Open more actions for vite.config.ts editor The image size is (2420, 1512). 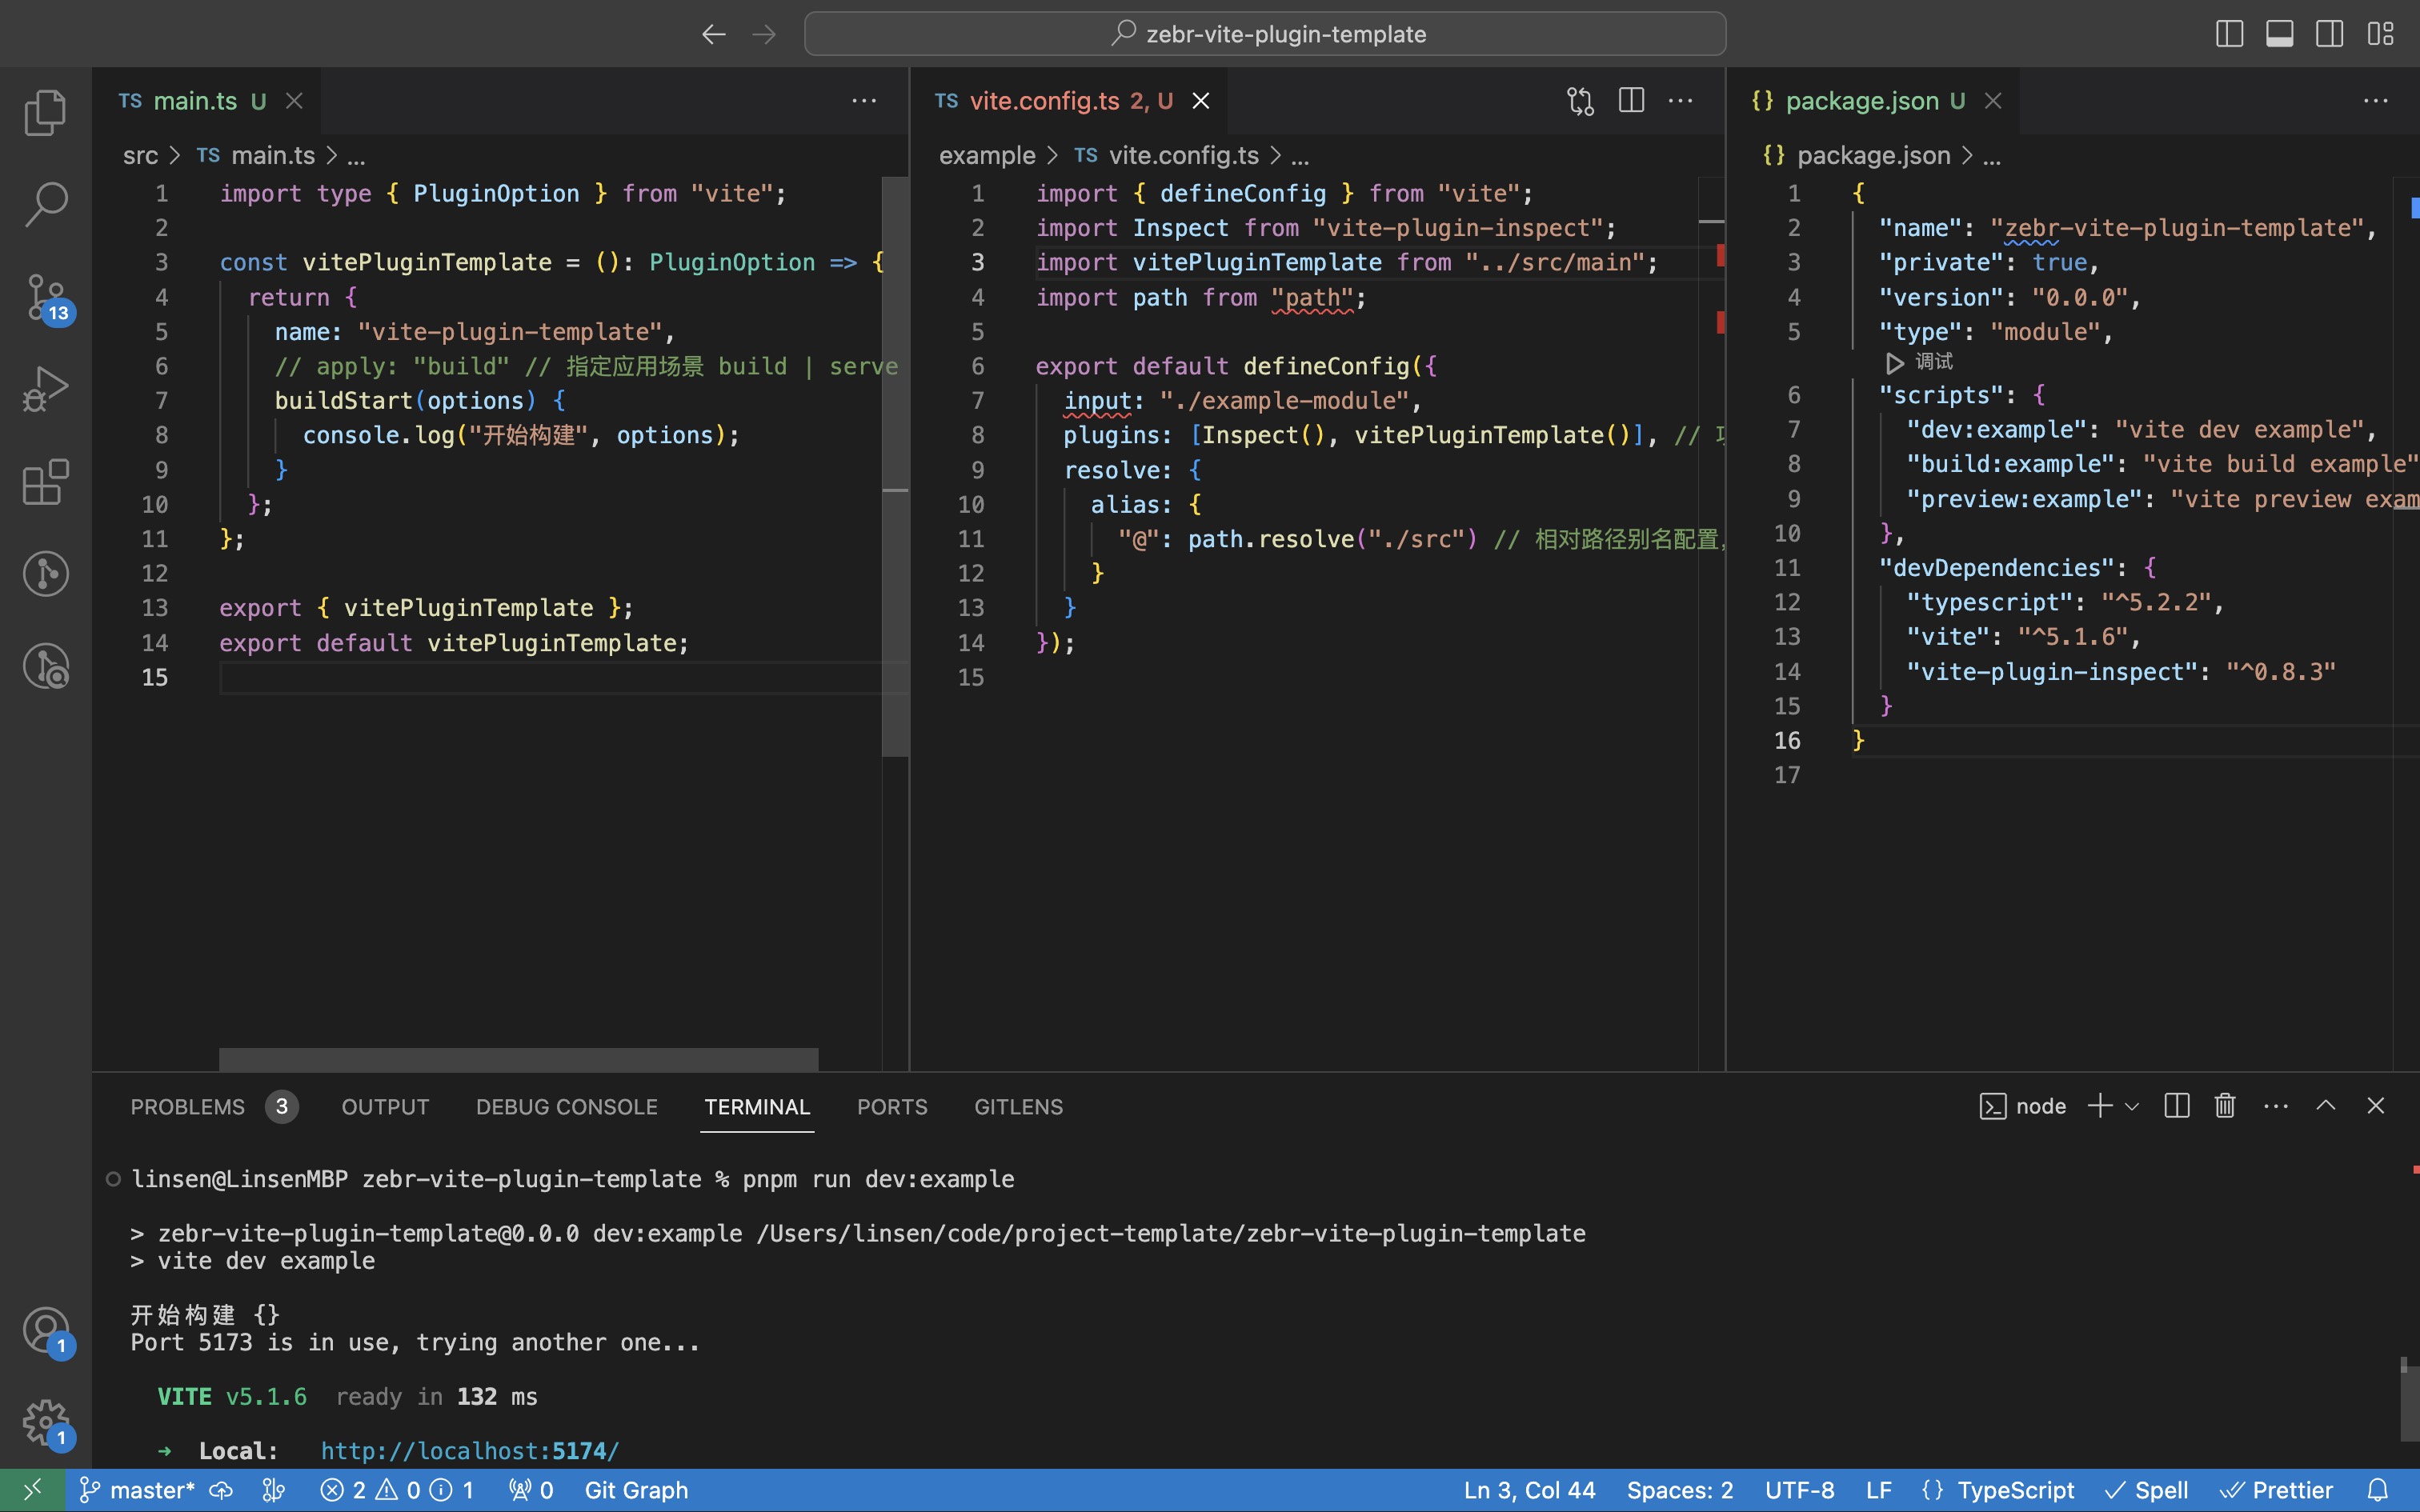point(1681,101)
